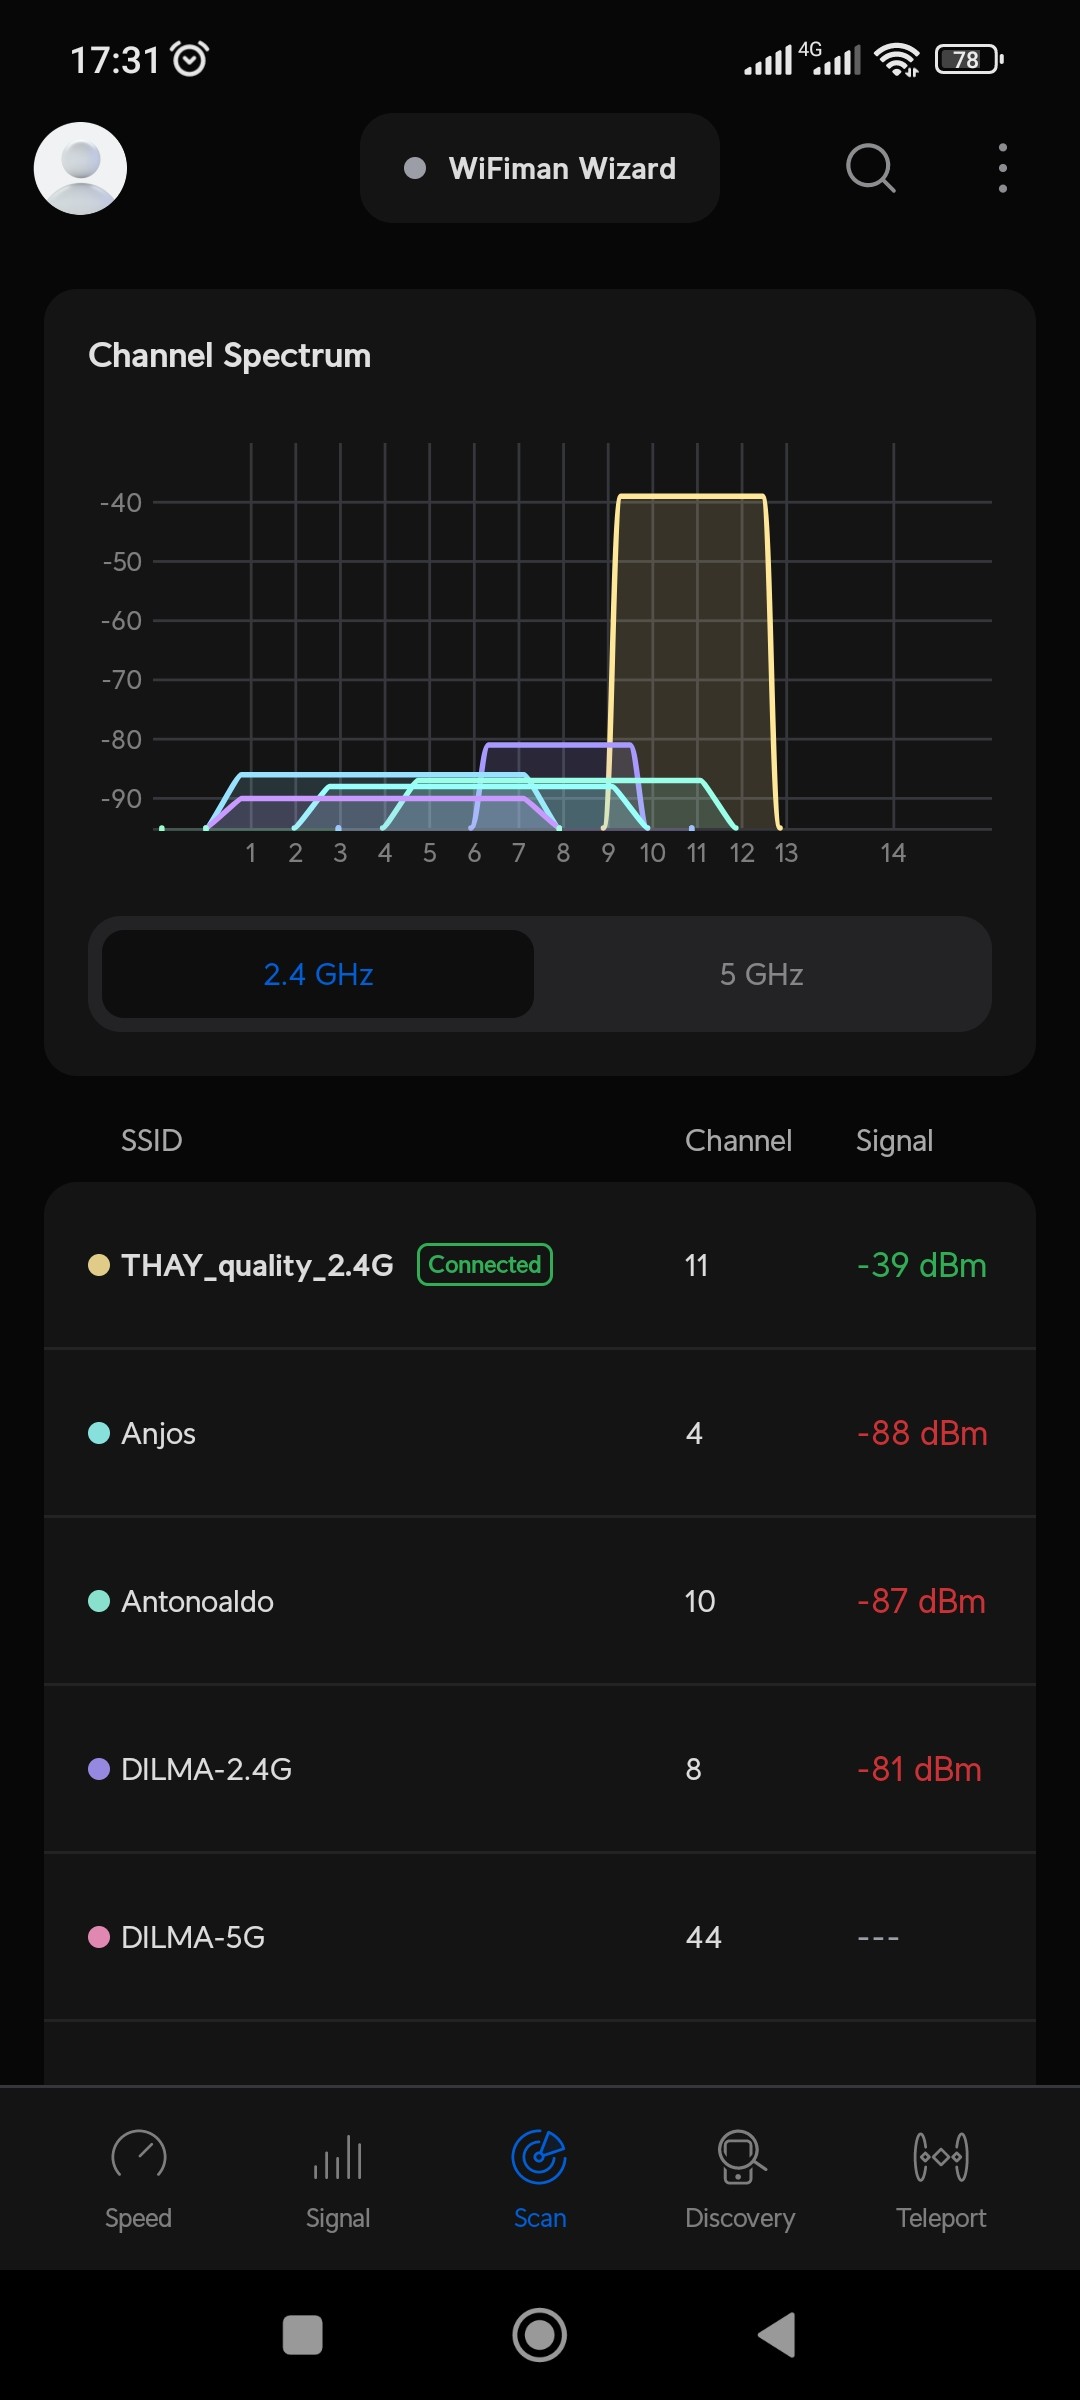Open the Discovery tab icon
Viewport: 1080px width, 2400px height.
coord(740,2158)
